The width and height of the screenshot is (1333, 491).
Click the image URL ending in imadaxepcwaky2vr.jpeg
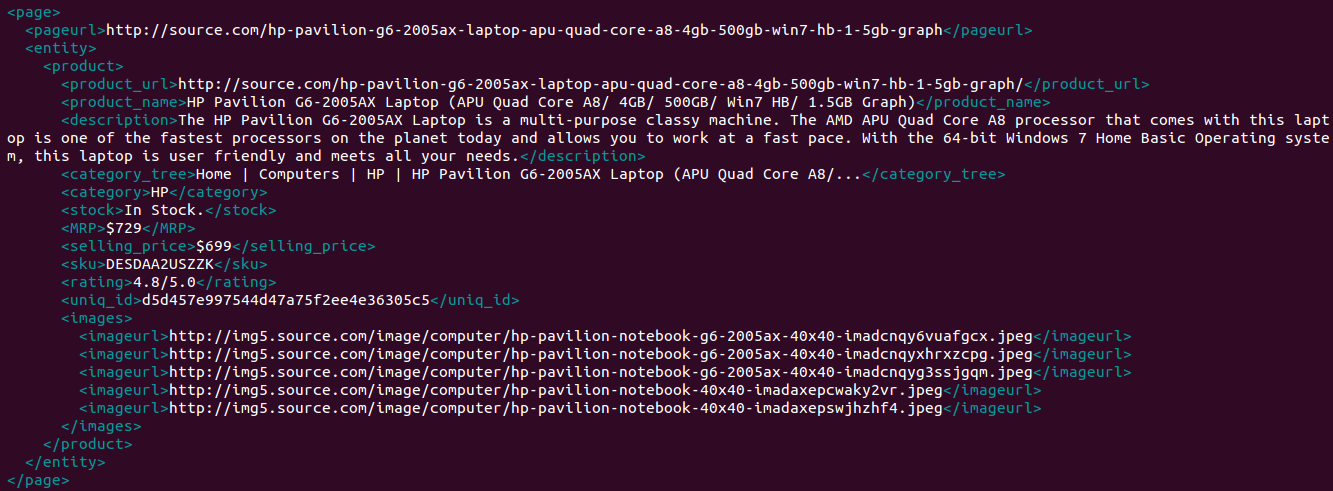(556, 390)
